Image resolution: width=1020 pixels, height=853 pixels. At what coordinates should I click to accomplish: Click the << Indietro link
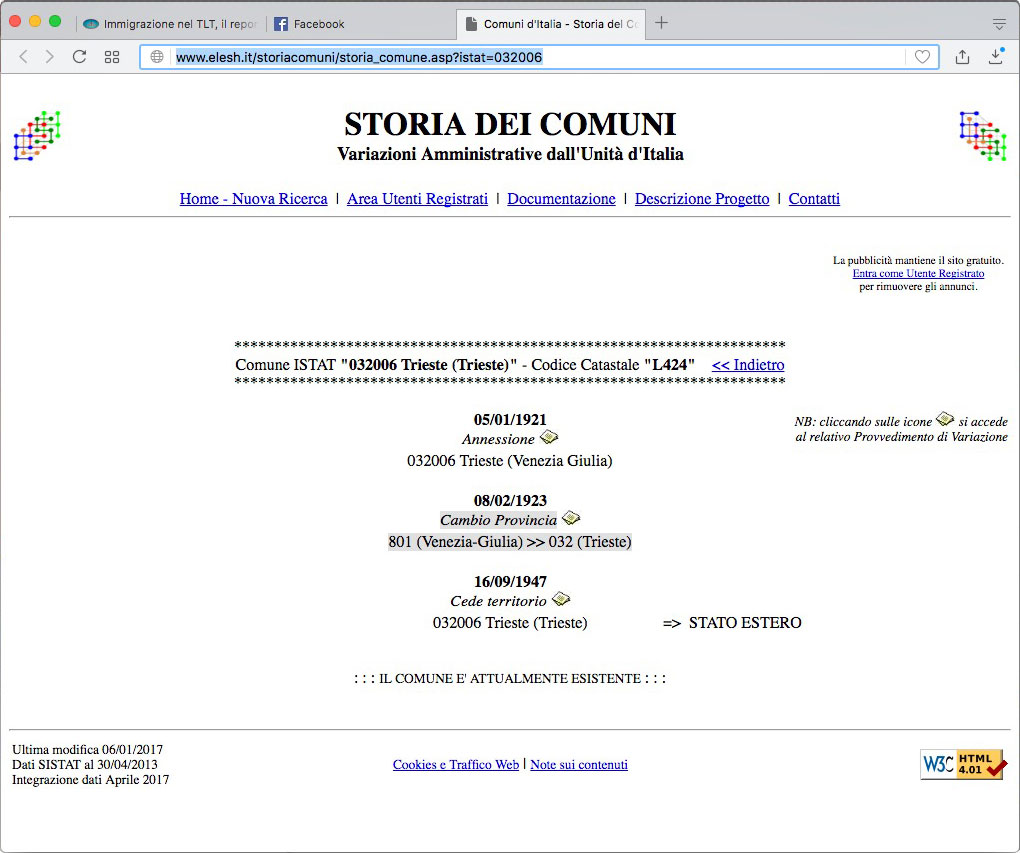pos(747,365)
